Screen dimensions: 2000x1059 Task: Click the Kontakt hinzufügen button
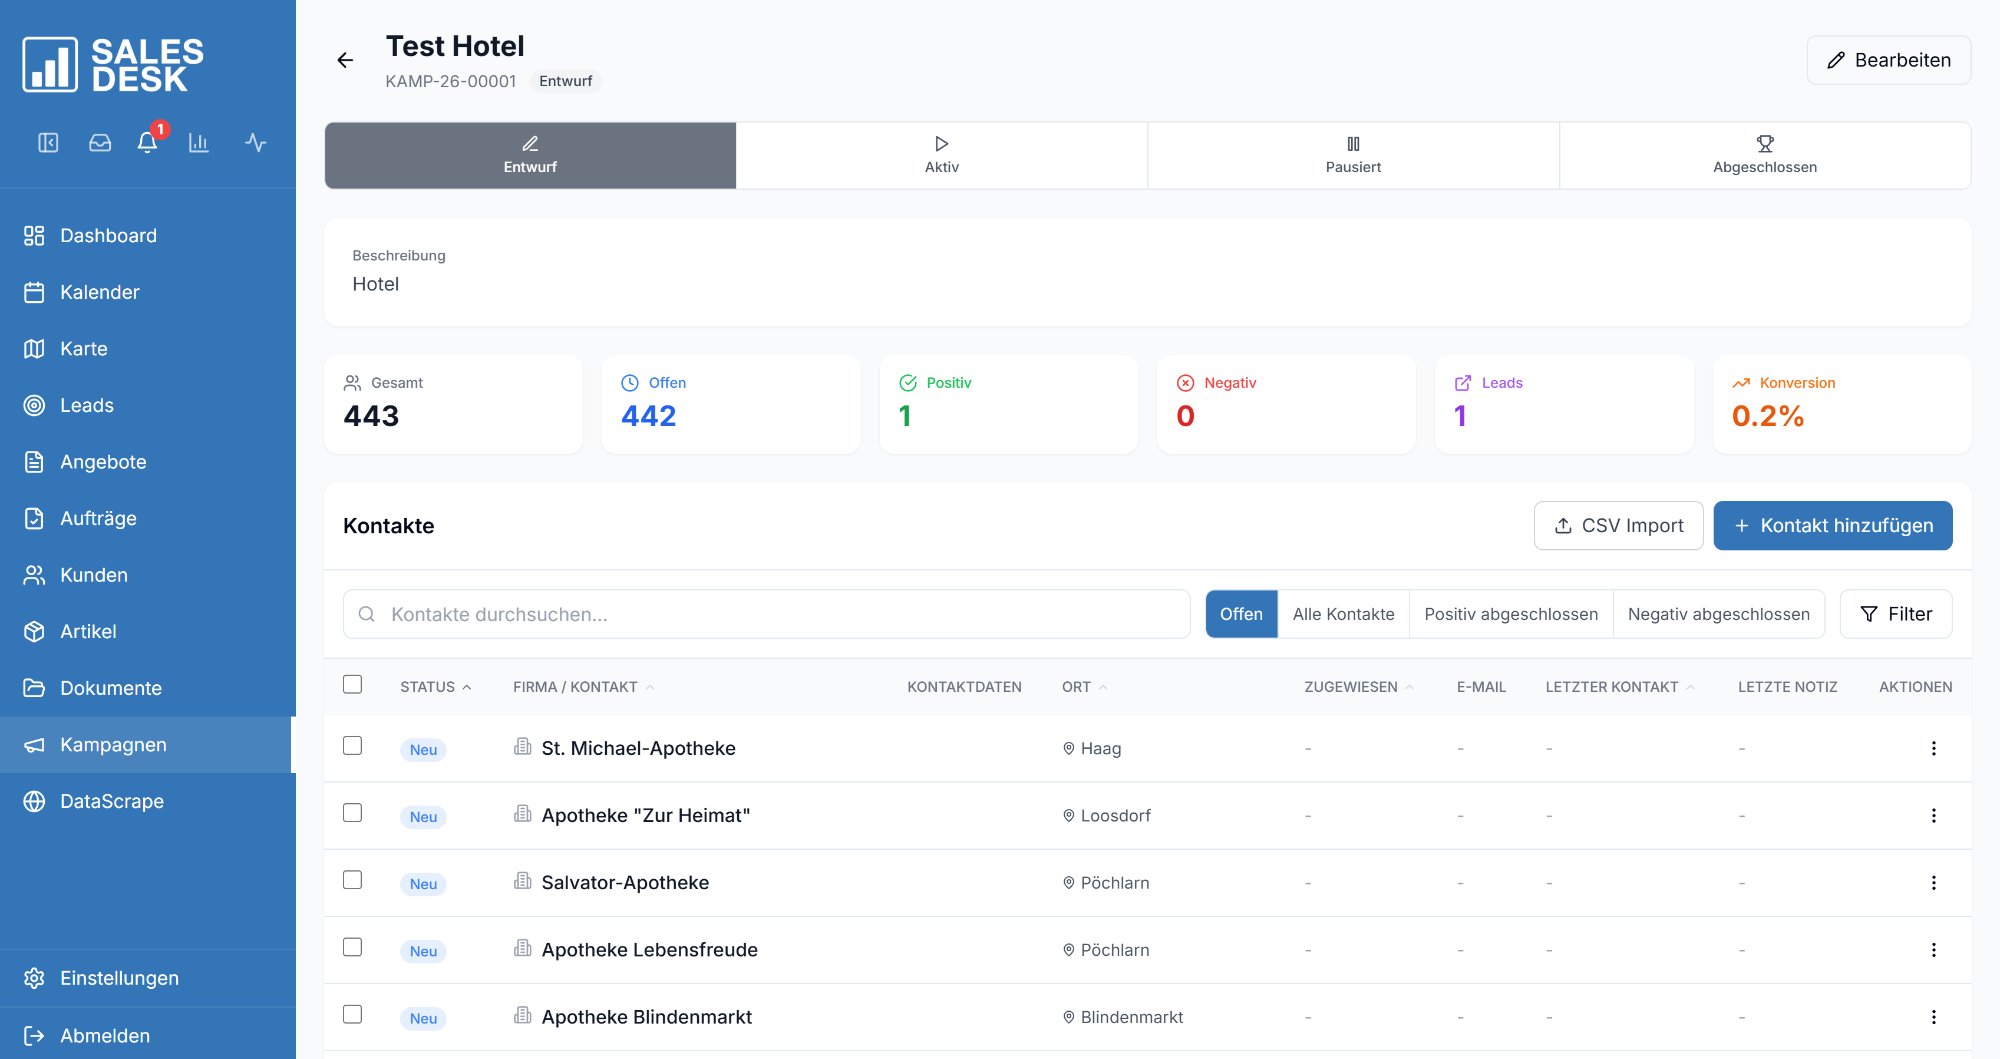1833,525
